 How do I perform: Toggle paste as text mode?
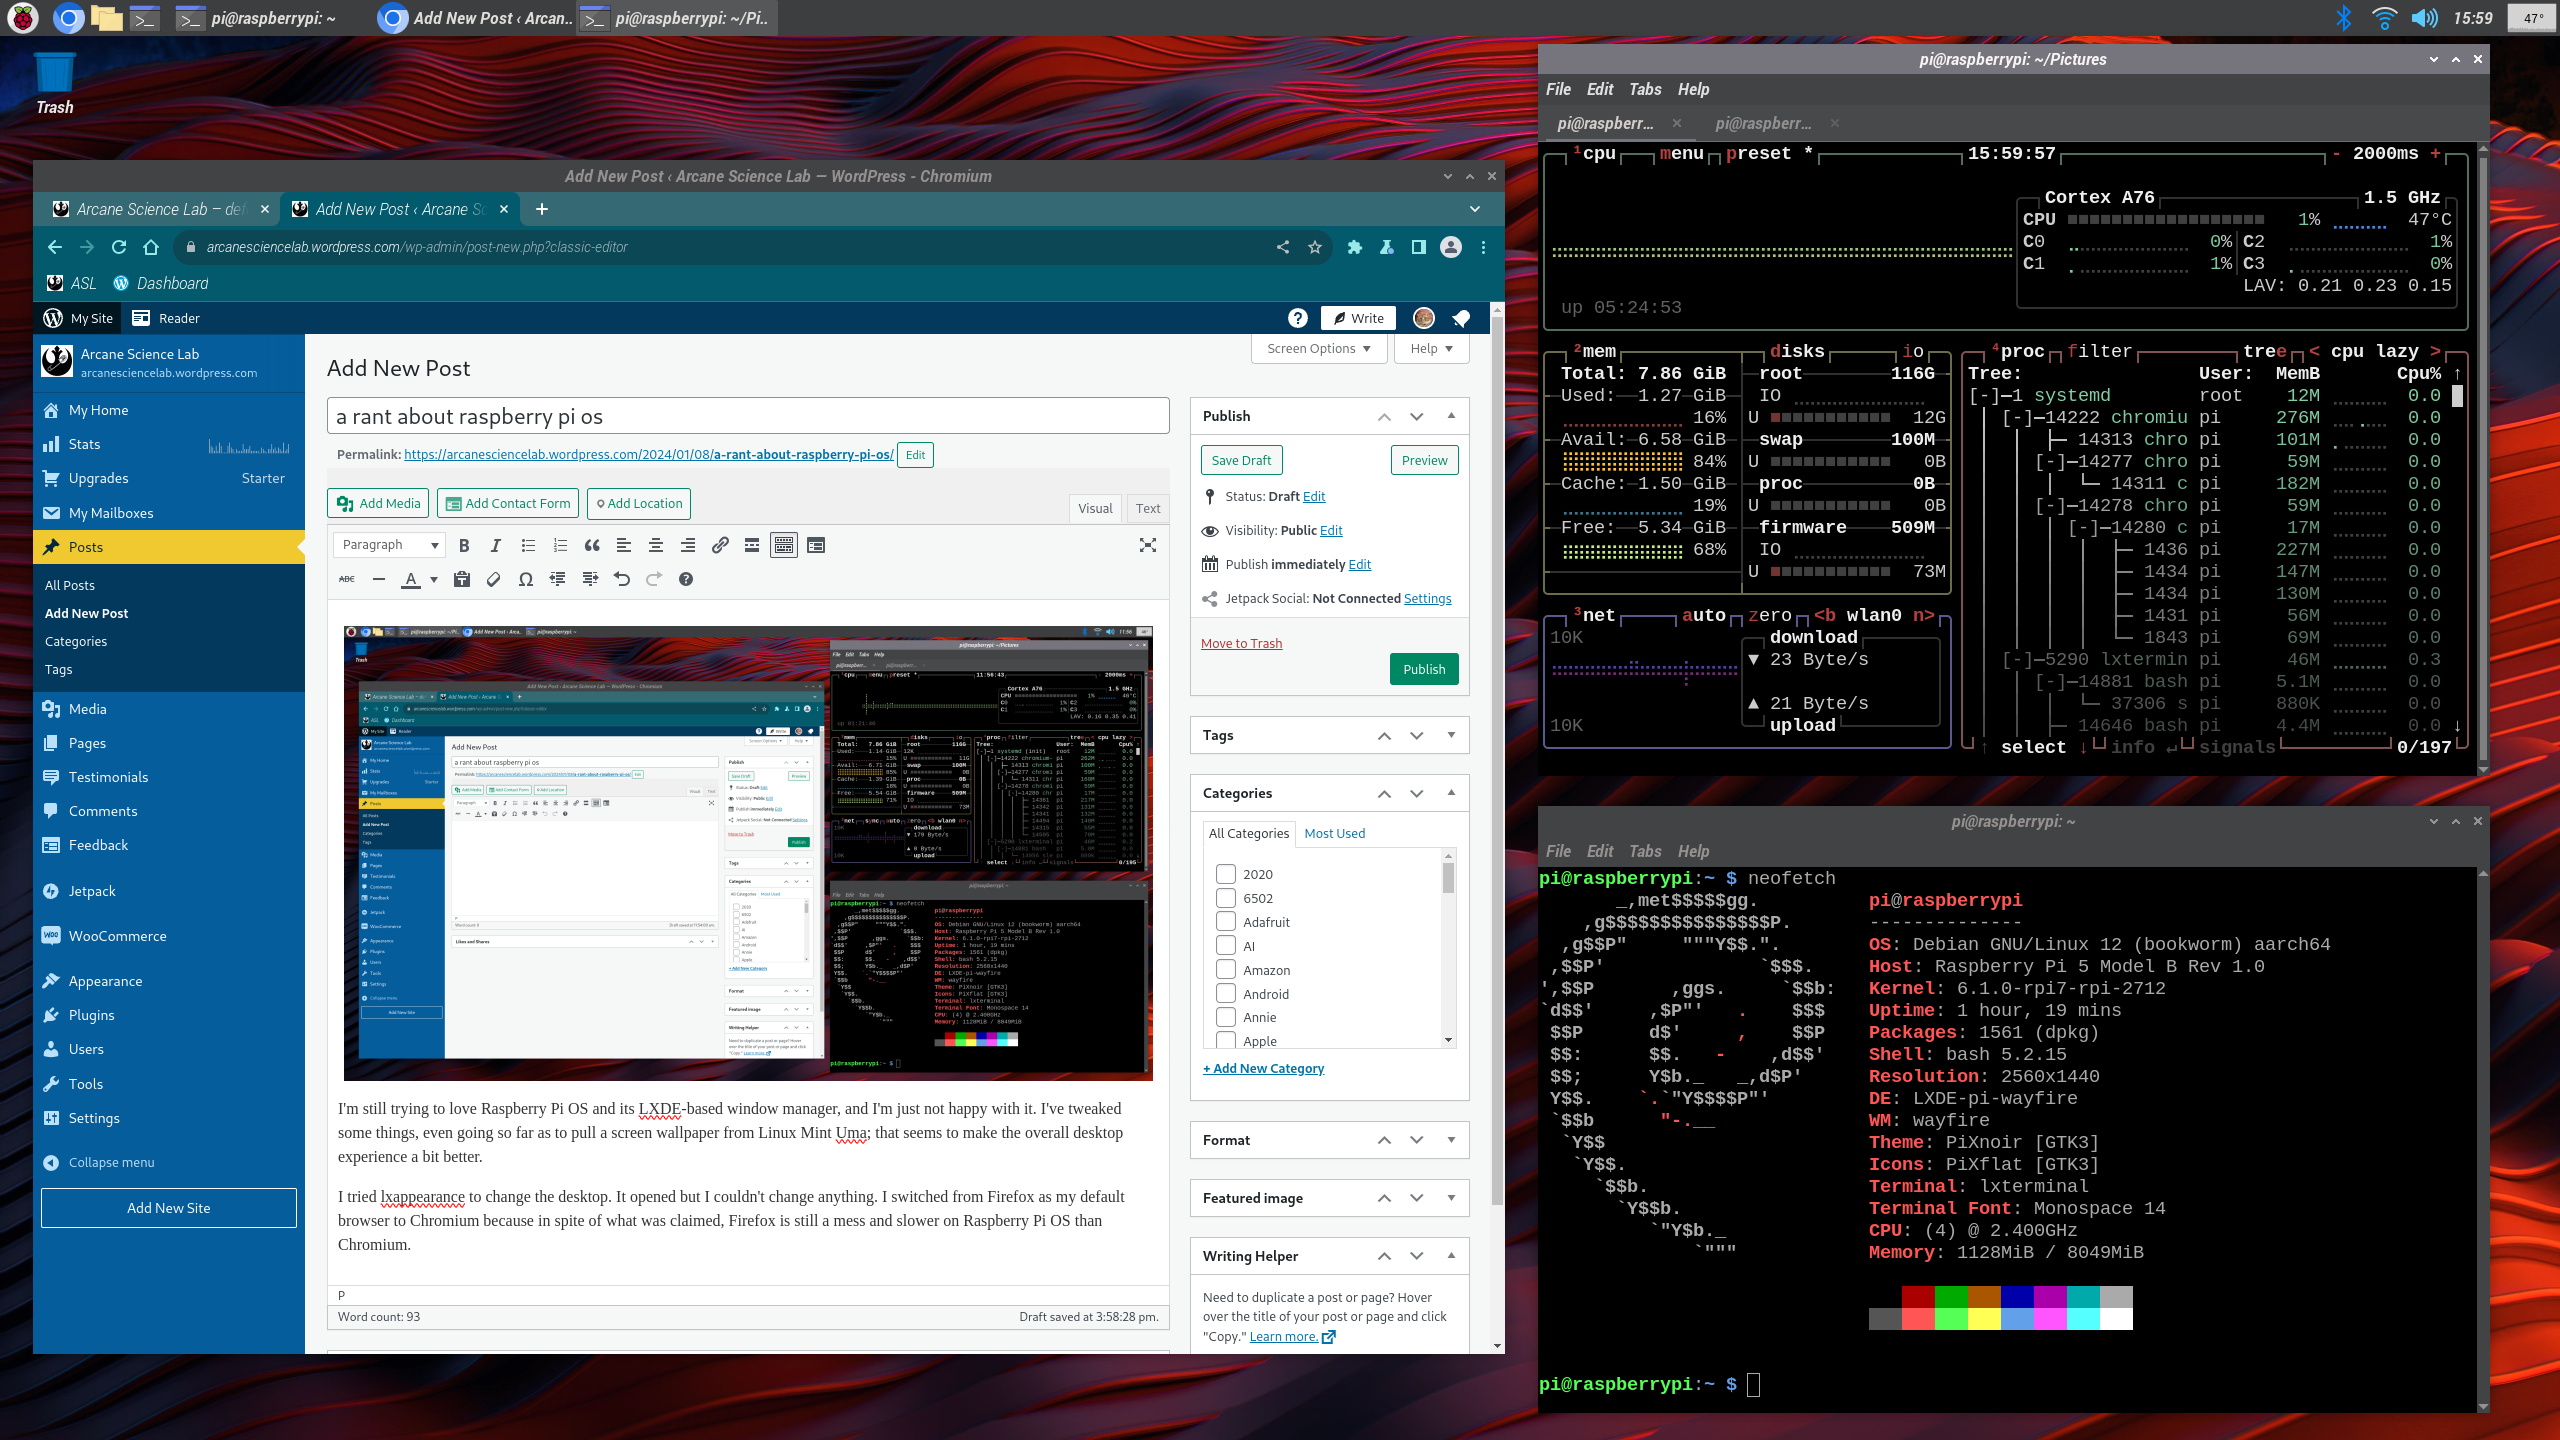click(462, 579)
